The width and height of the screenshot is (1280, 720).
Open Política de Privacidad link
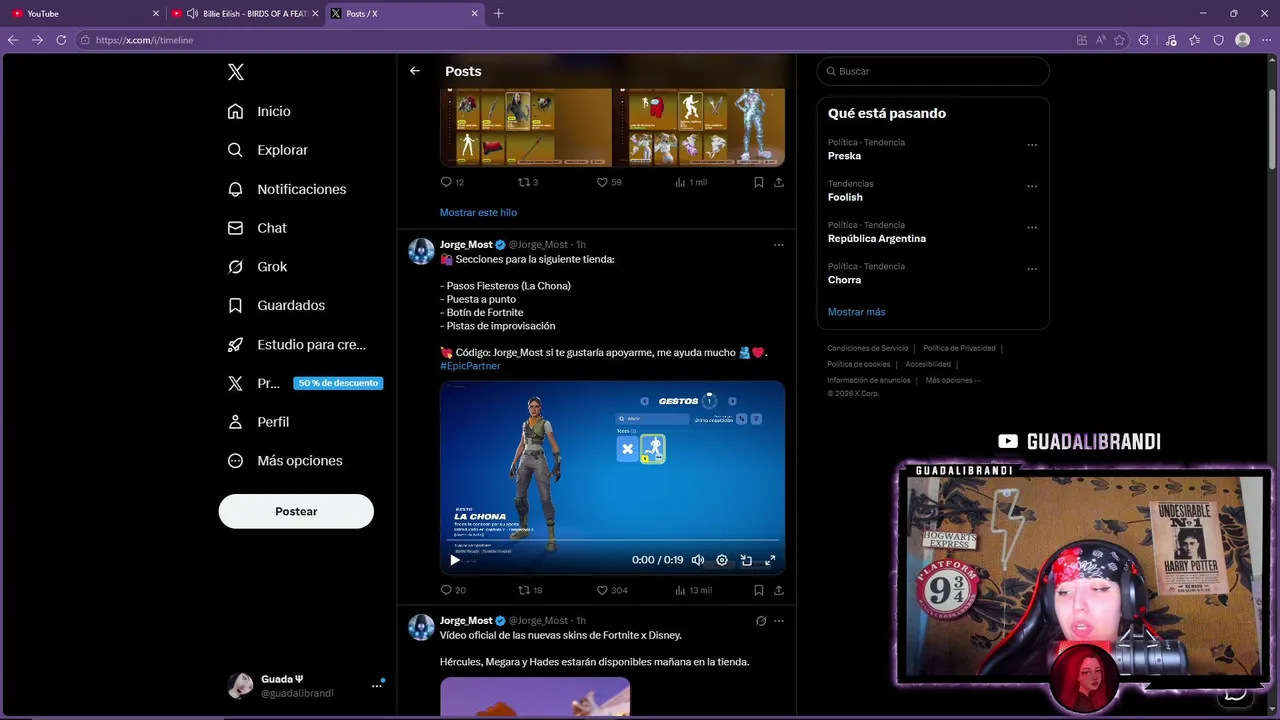coord(959,348)
